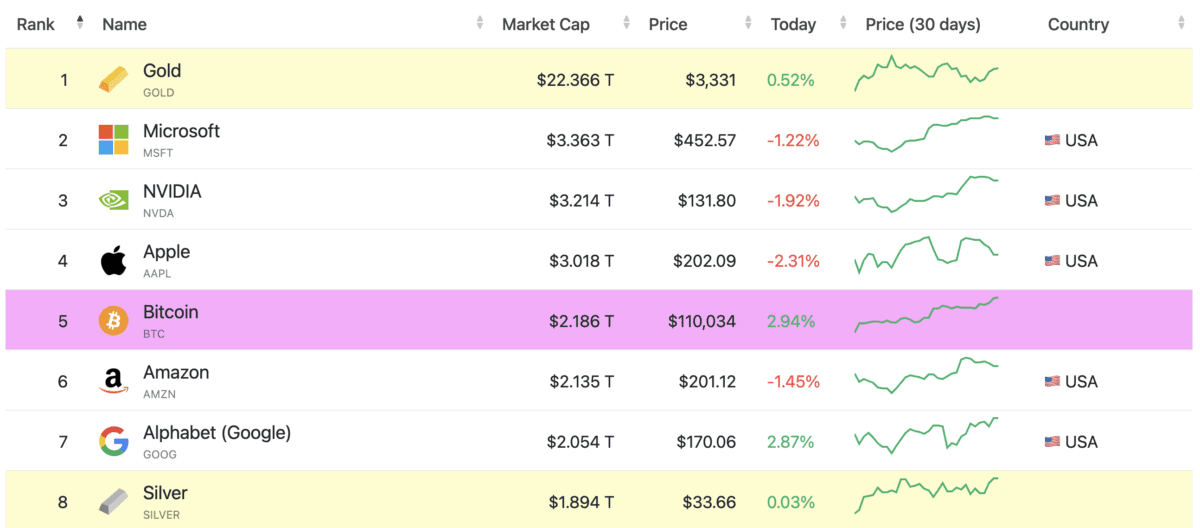1200x528 pixels.
Task: Open the Bitcoin asset link
Action: tap(171, 312)
